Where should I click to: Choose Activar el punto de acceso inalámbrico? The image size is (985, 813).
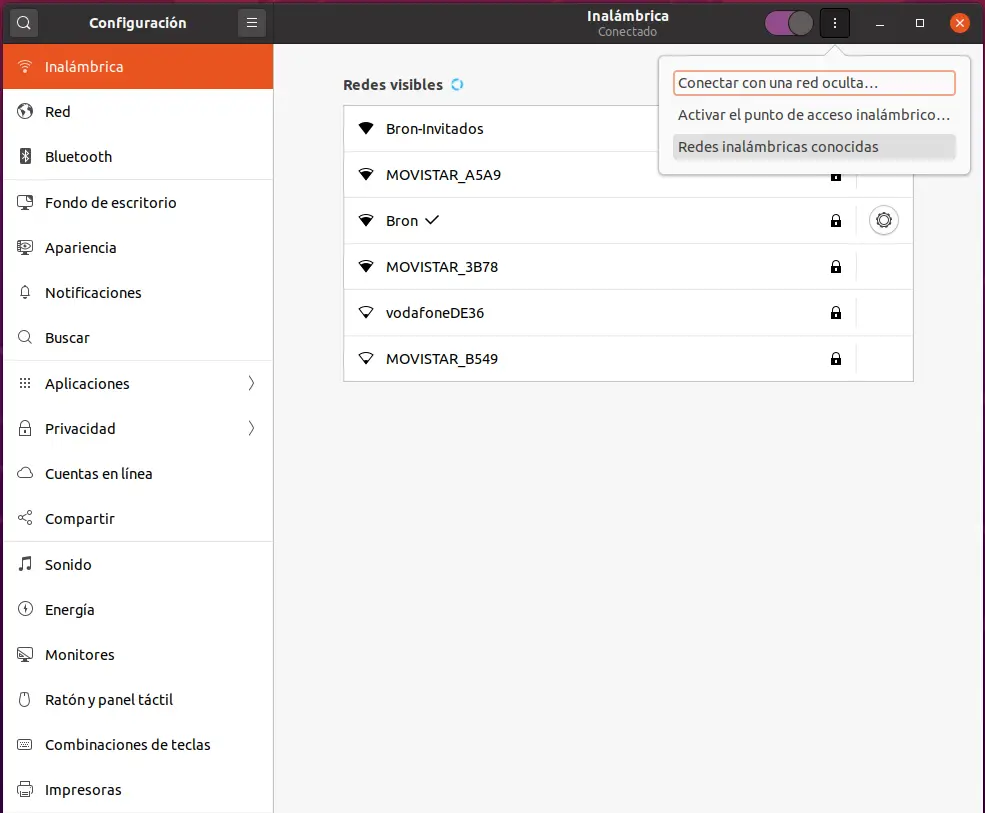[x=814, y=115]
